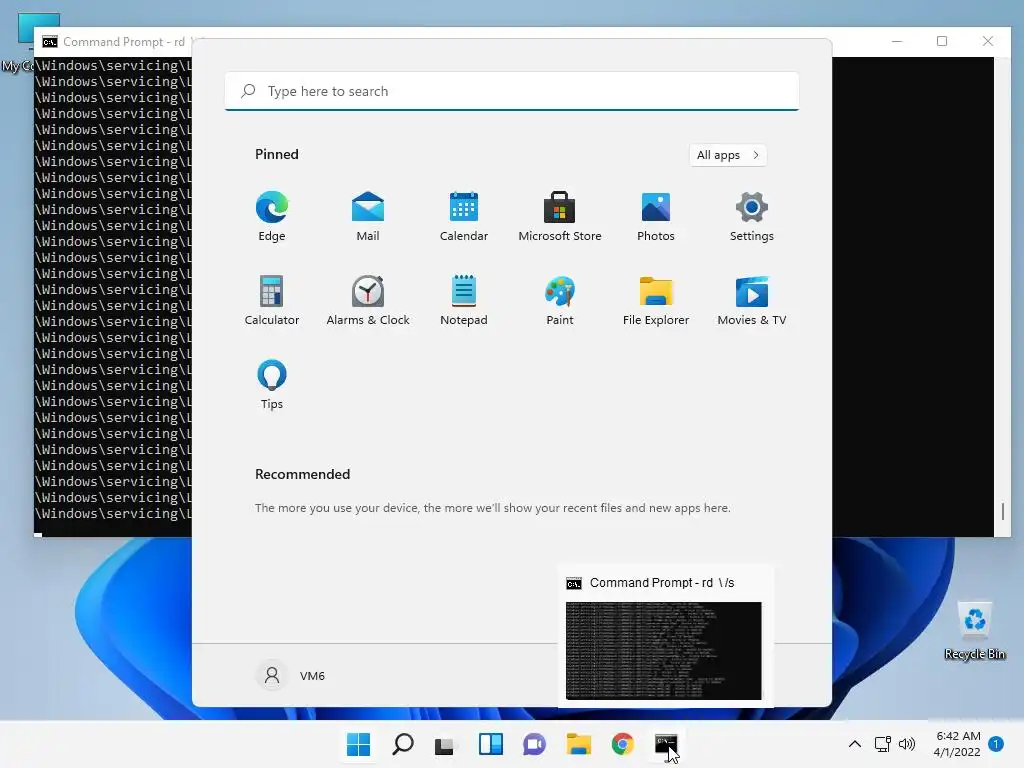Image resolution: width=1024 pixels, height=768 pixels.
Task: Open the All apps list
Action: [728, 155]
